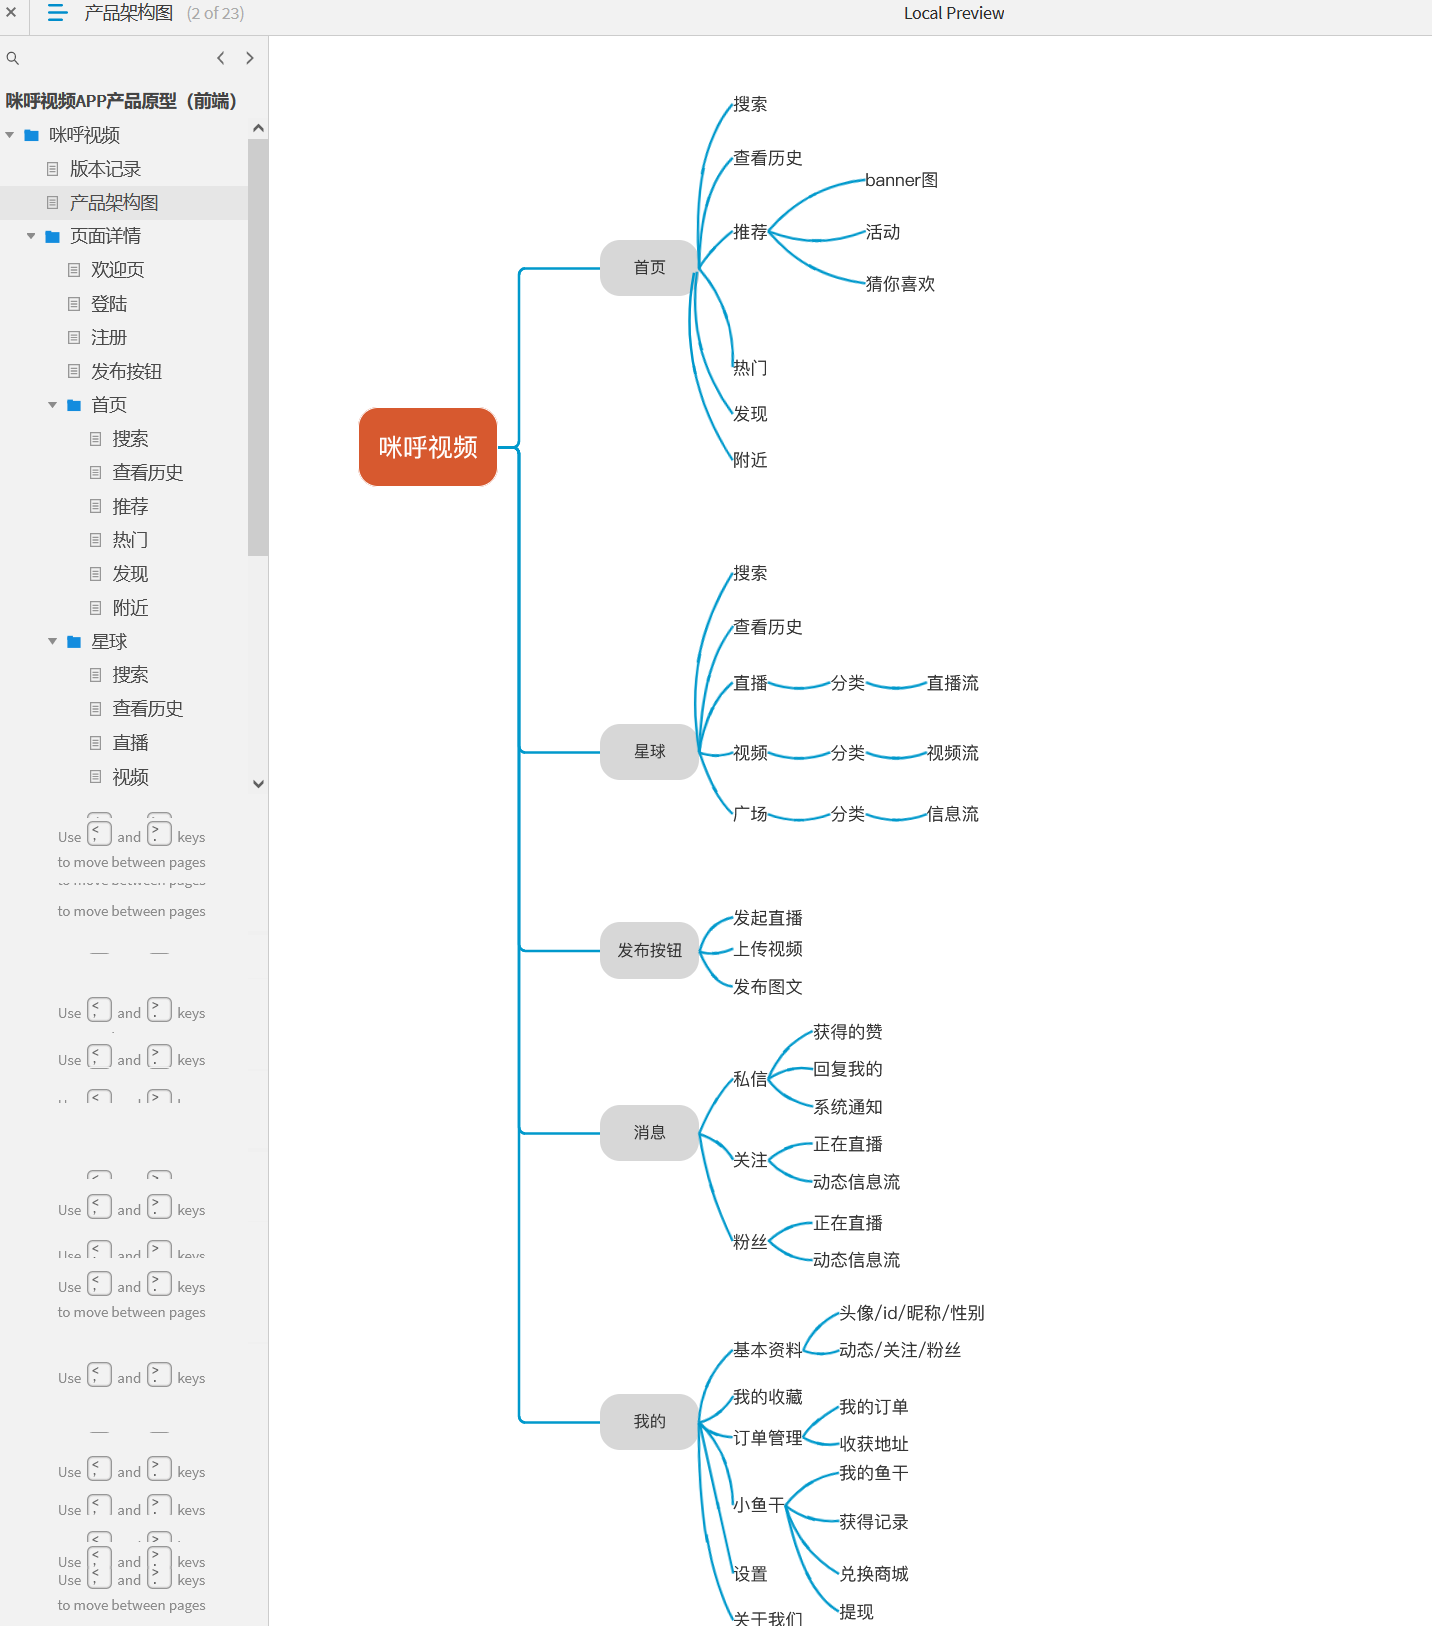Open 查看历史 page under 首页 folder
Screen dimensions: 1432x1626
click(x=148, y=473)
